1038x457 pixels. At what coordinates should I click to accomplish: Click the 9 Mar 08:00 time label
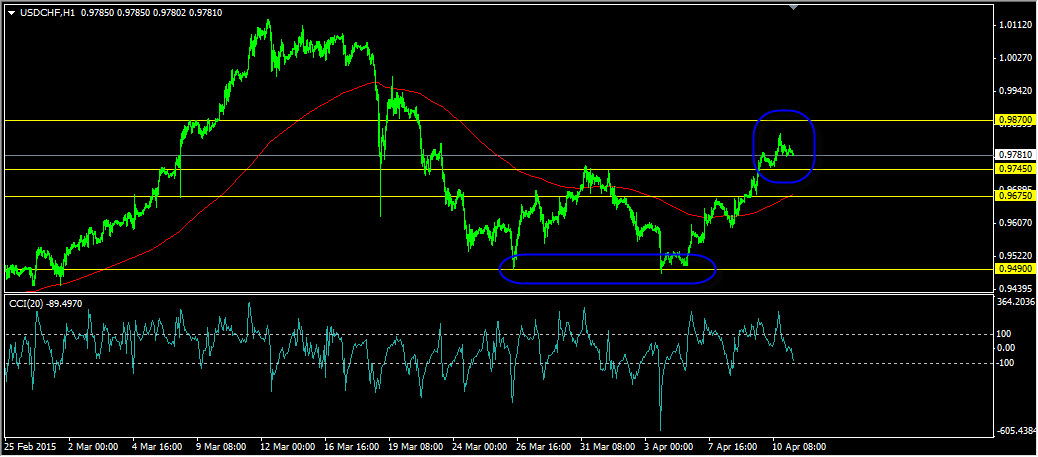pos(221,447)
